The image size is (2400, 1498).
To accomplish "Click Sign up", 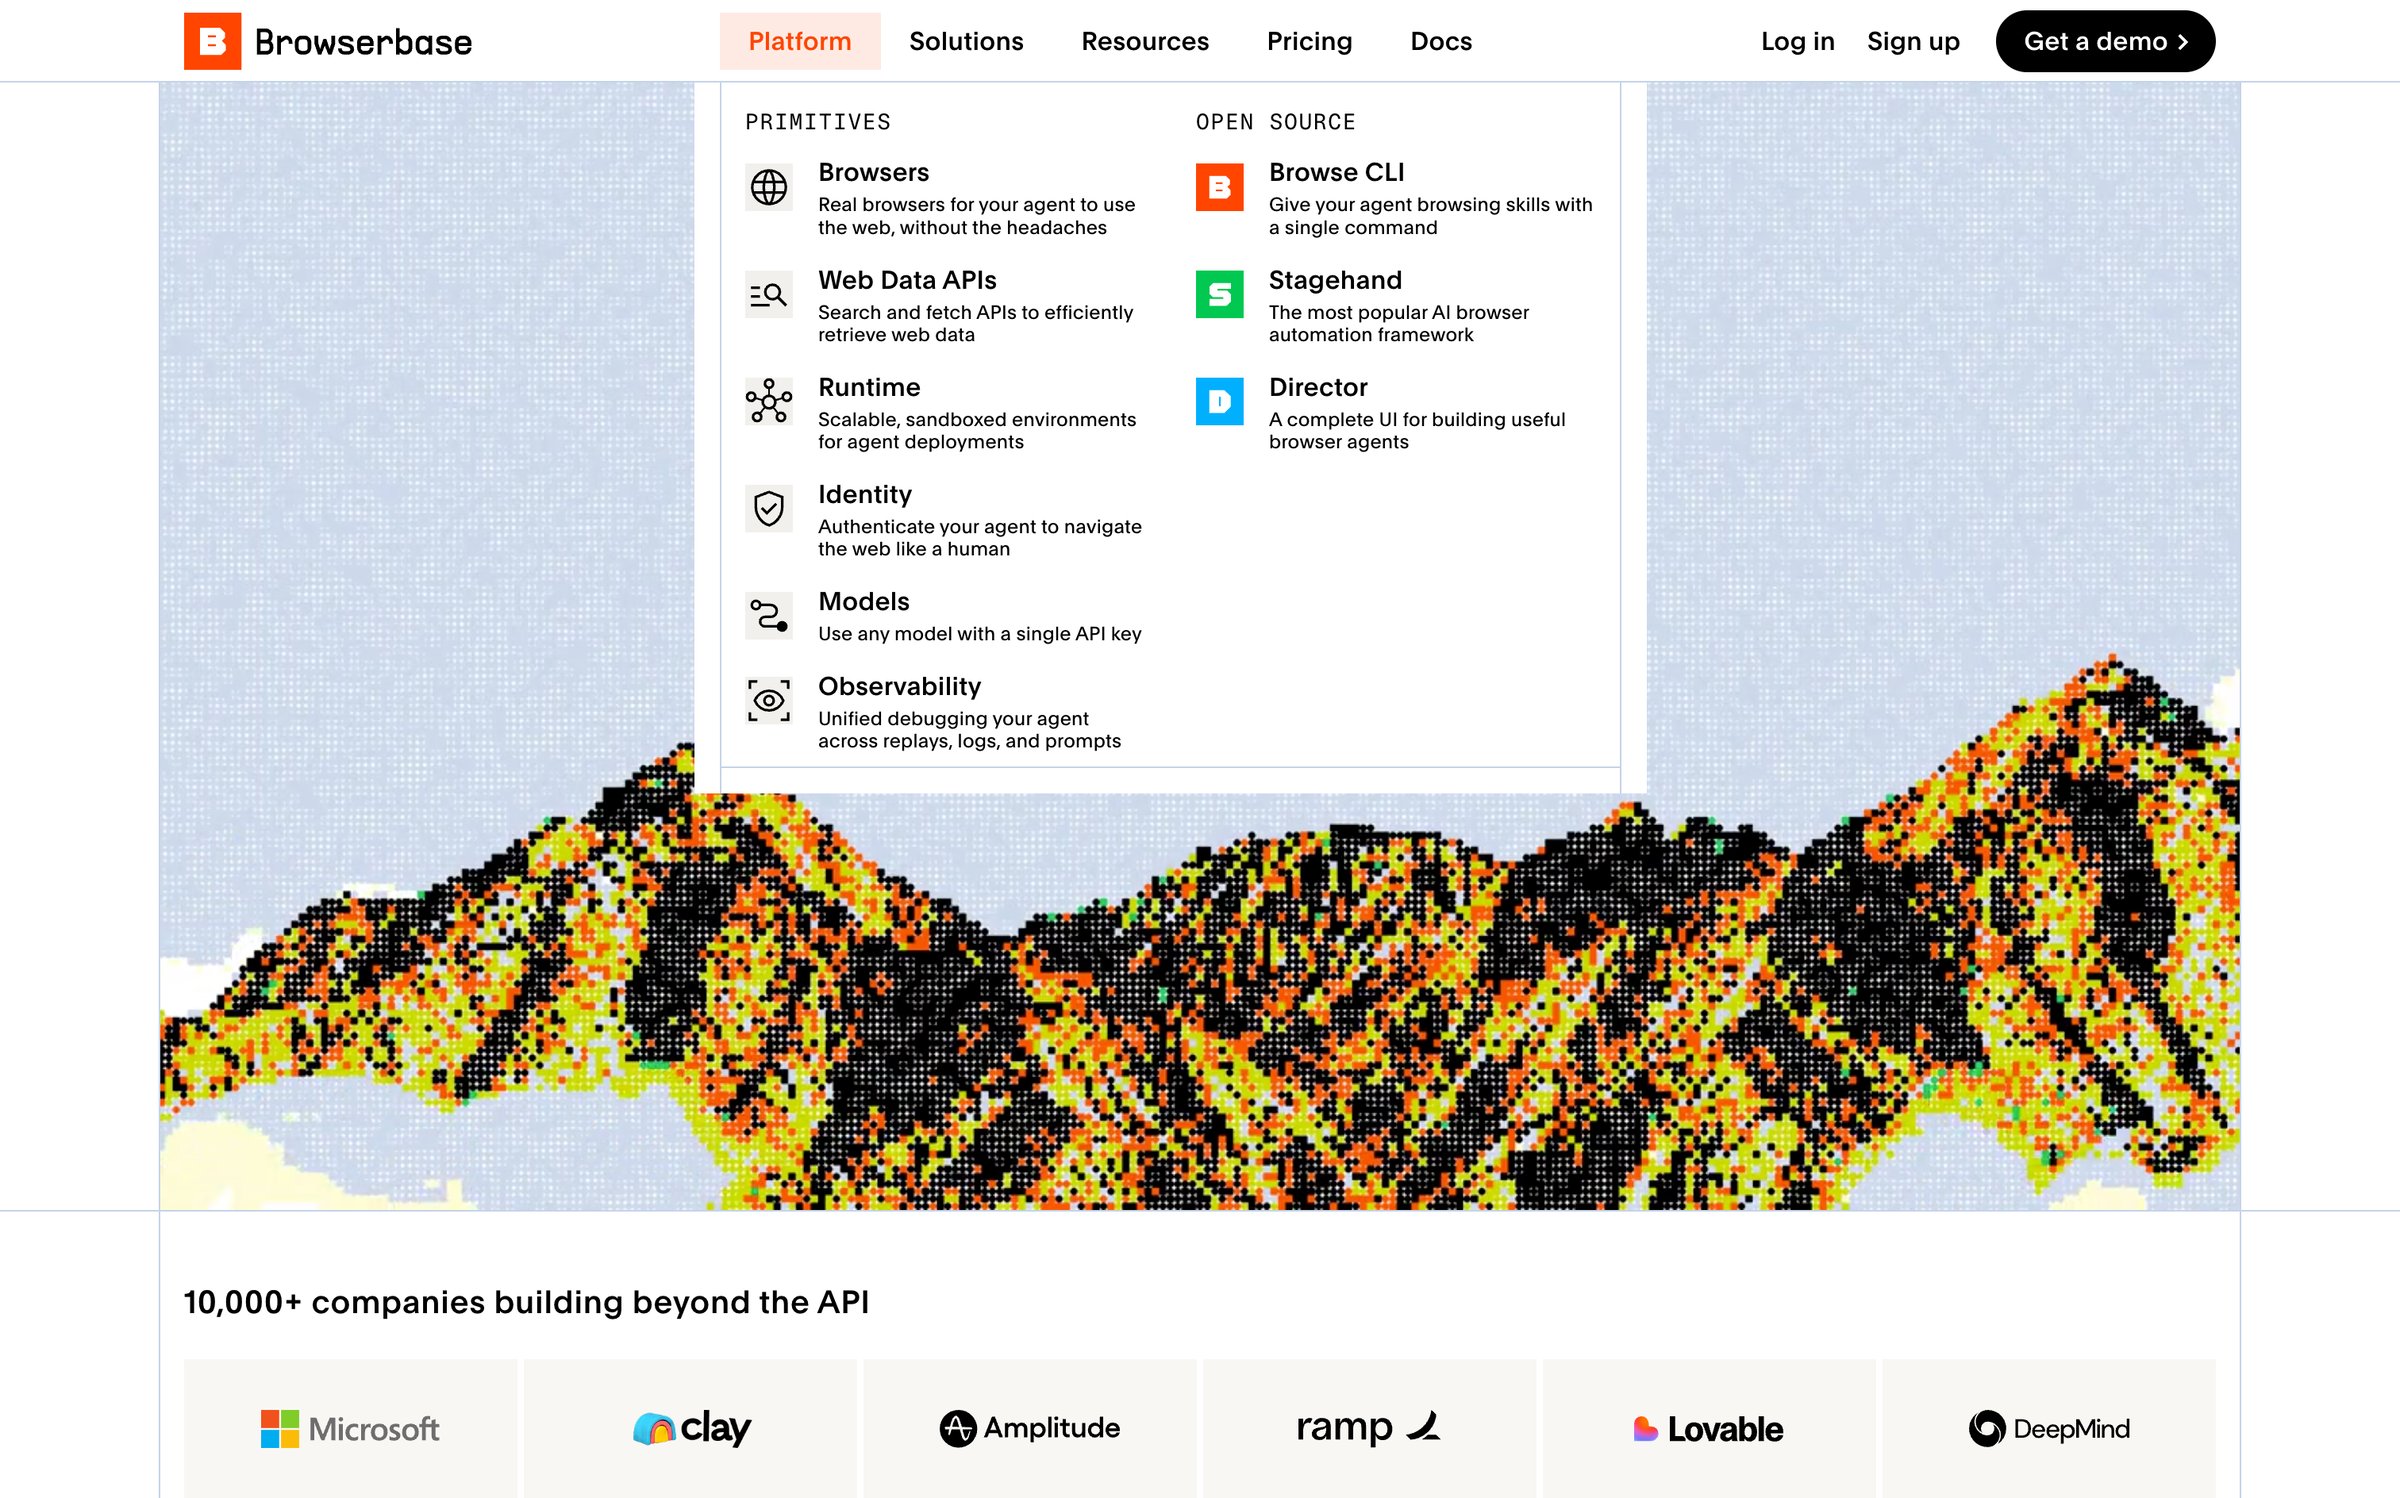I will tap(1913, 41).
